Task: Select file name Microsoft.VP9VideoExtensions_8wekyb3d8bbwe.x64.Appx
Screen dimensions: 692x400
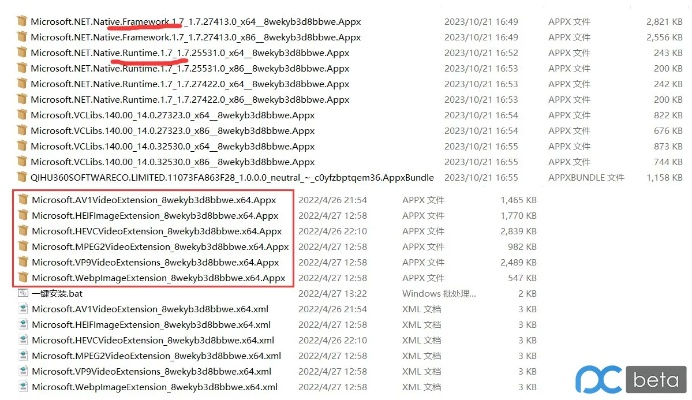Action: click(155, 262)
